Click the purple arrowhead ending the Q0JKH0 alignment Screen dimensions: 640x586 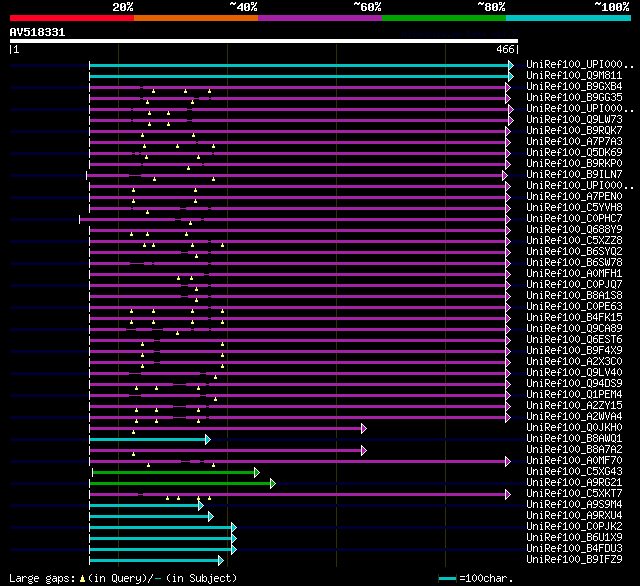(364, 428)
